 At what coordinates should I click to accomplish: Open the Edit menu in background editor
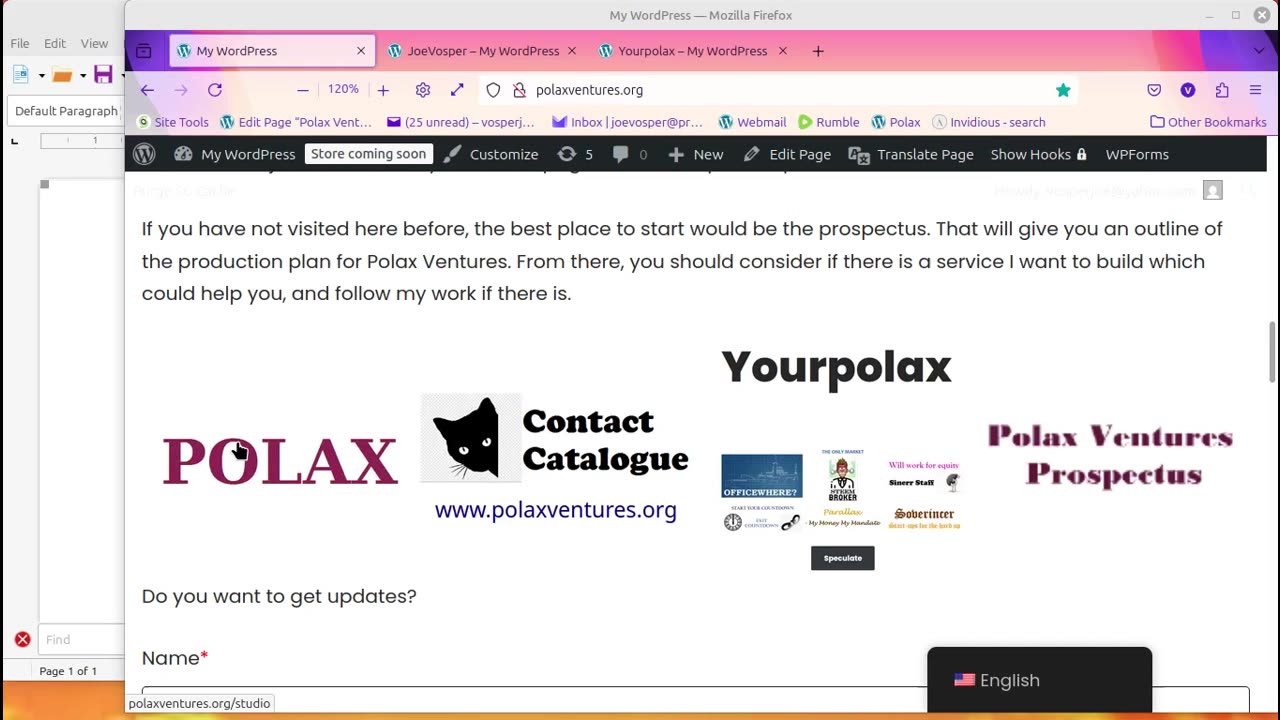(x=55, y=44)
